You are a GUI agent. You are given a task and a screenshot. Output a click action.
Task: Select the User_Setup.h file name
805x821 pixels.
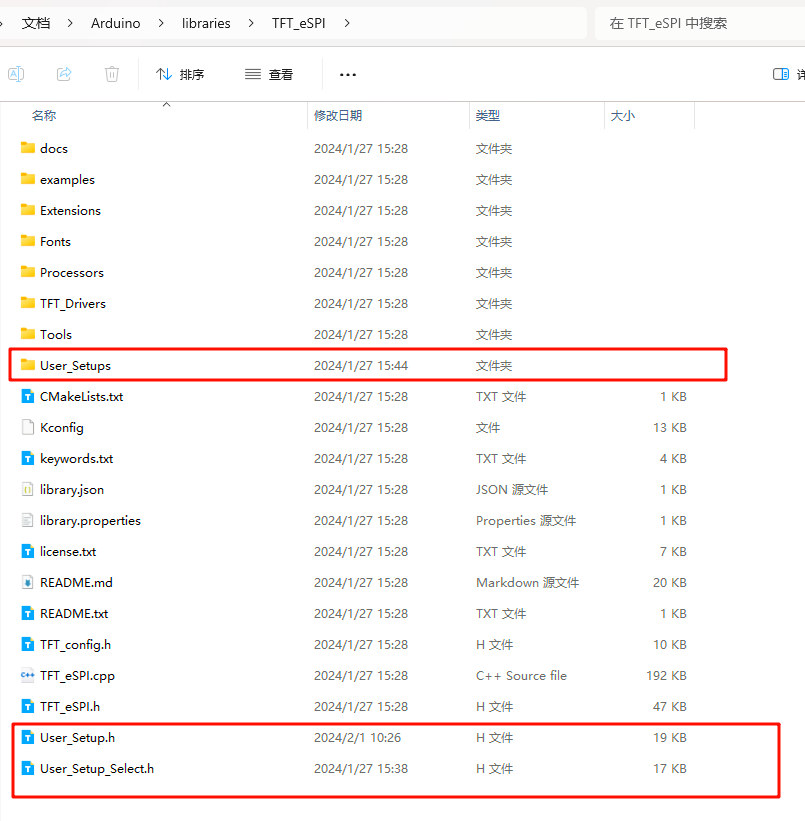click(78, 737)
